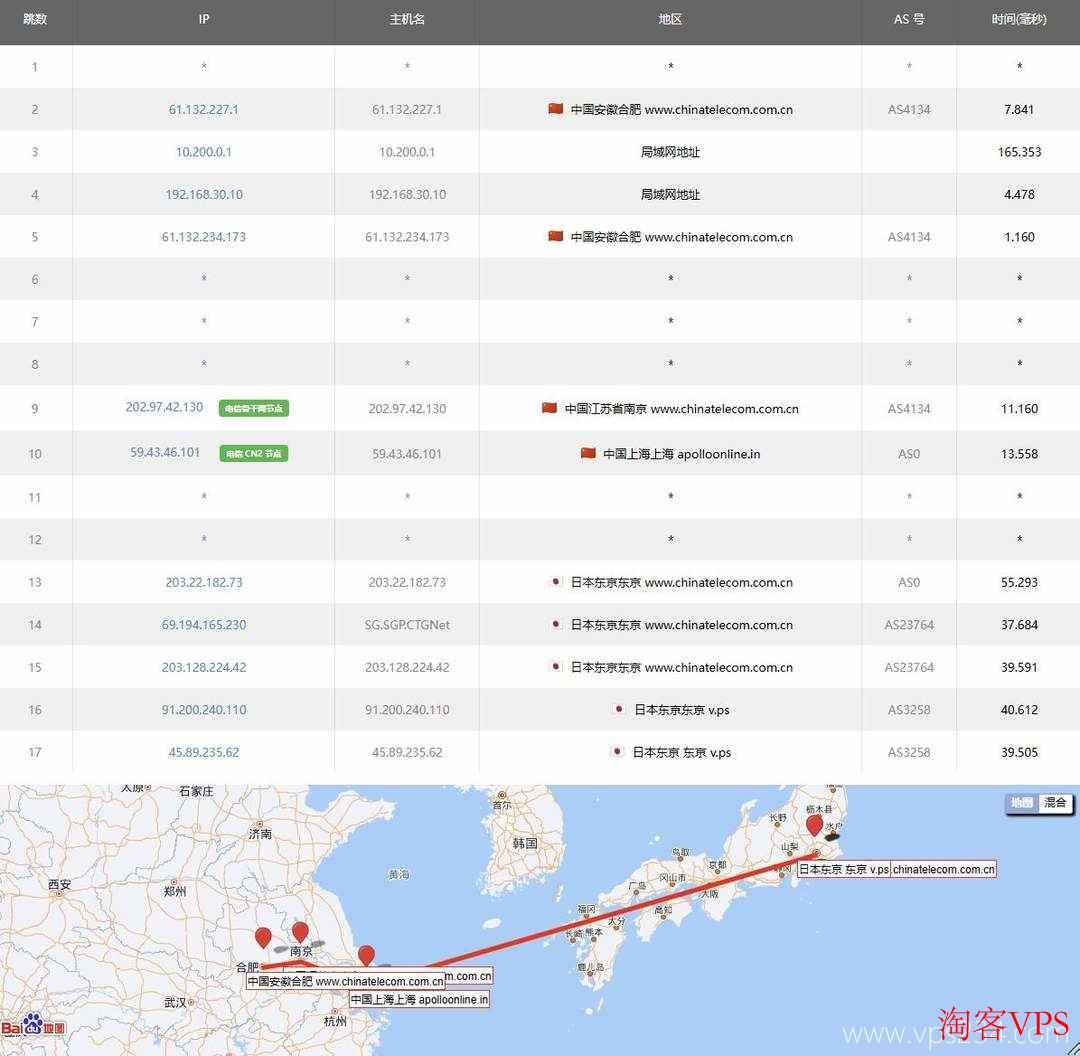
Task: Switch the map to 混合 view
Action: coord(1055,803)
